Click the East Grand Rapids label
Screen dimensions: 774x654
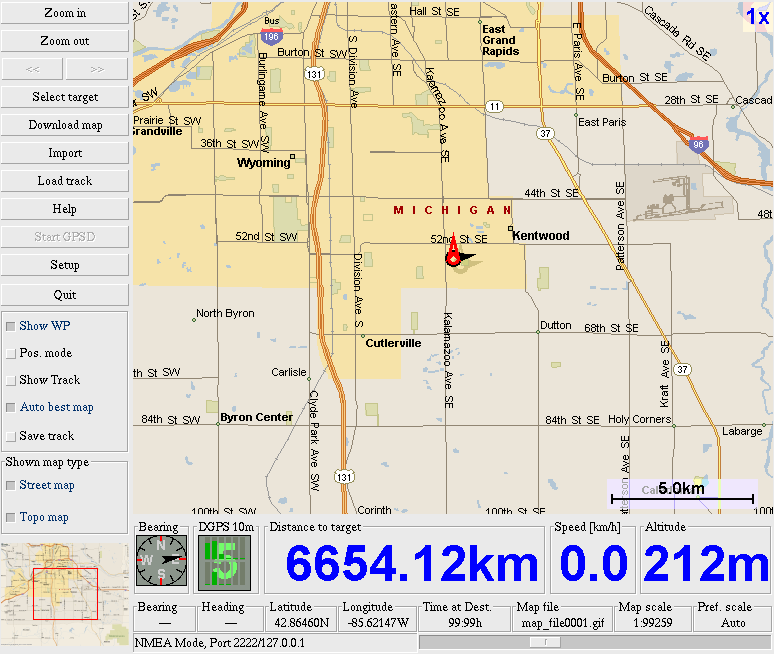(x=500, y=40)
